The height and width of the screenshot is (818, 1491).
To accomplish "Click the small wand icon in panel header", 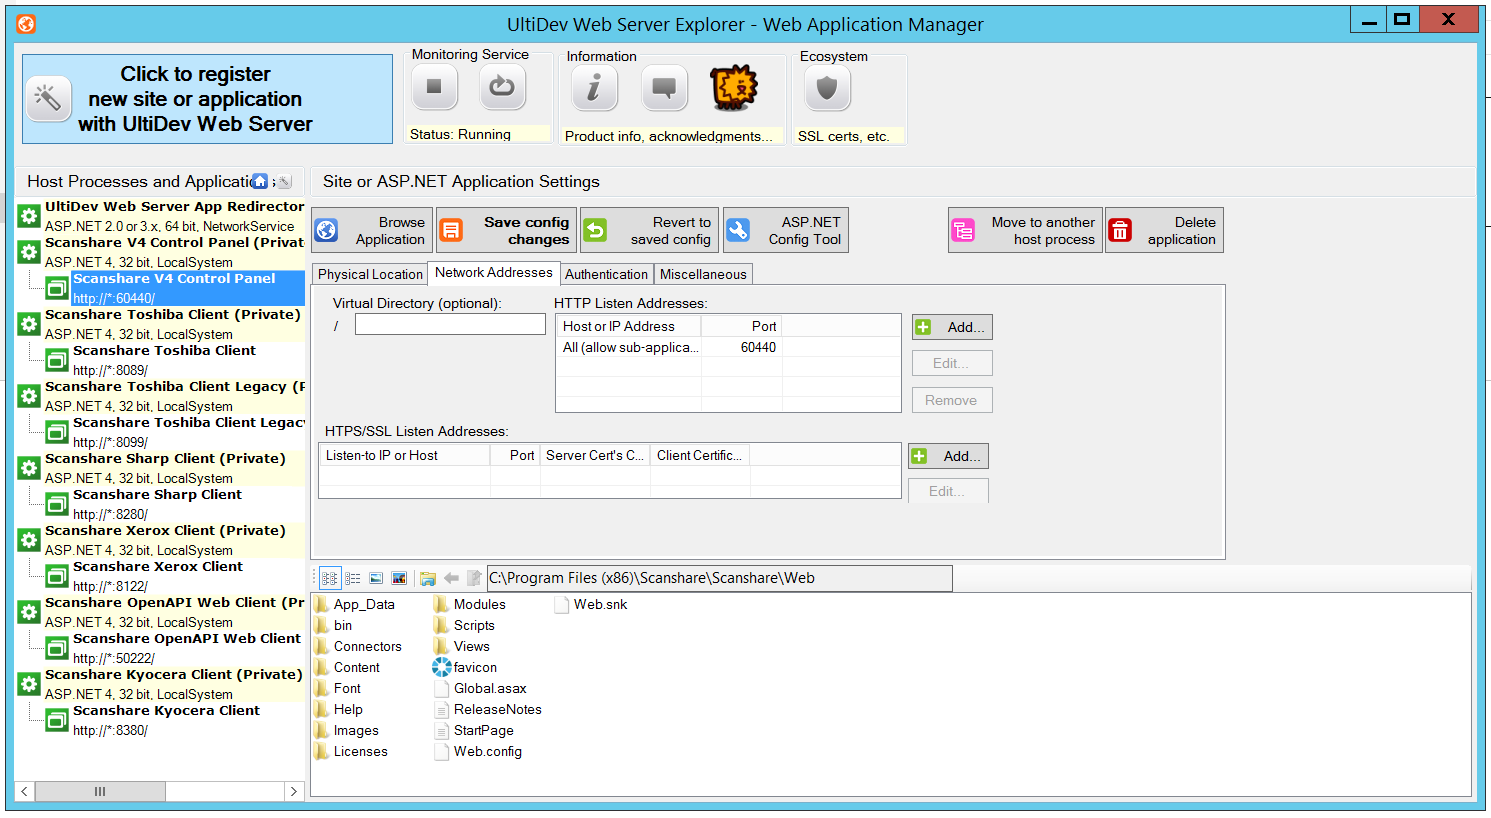I will pos(284,181).
